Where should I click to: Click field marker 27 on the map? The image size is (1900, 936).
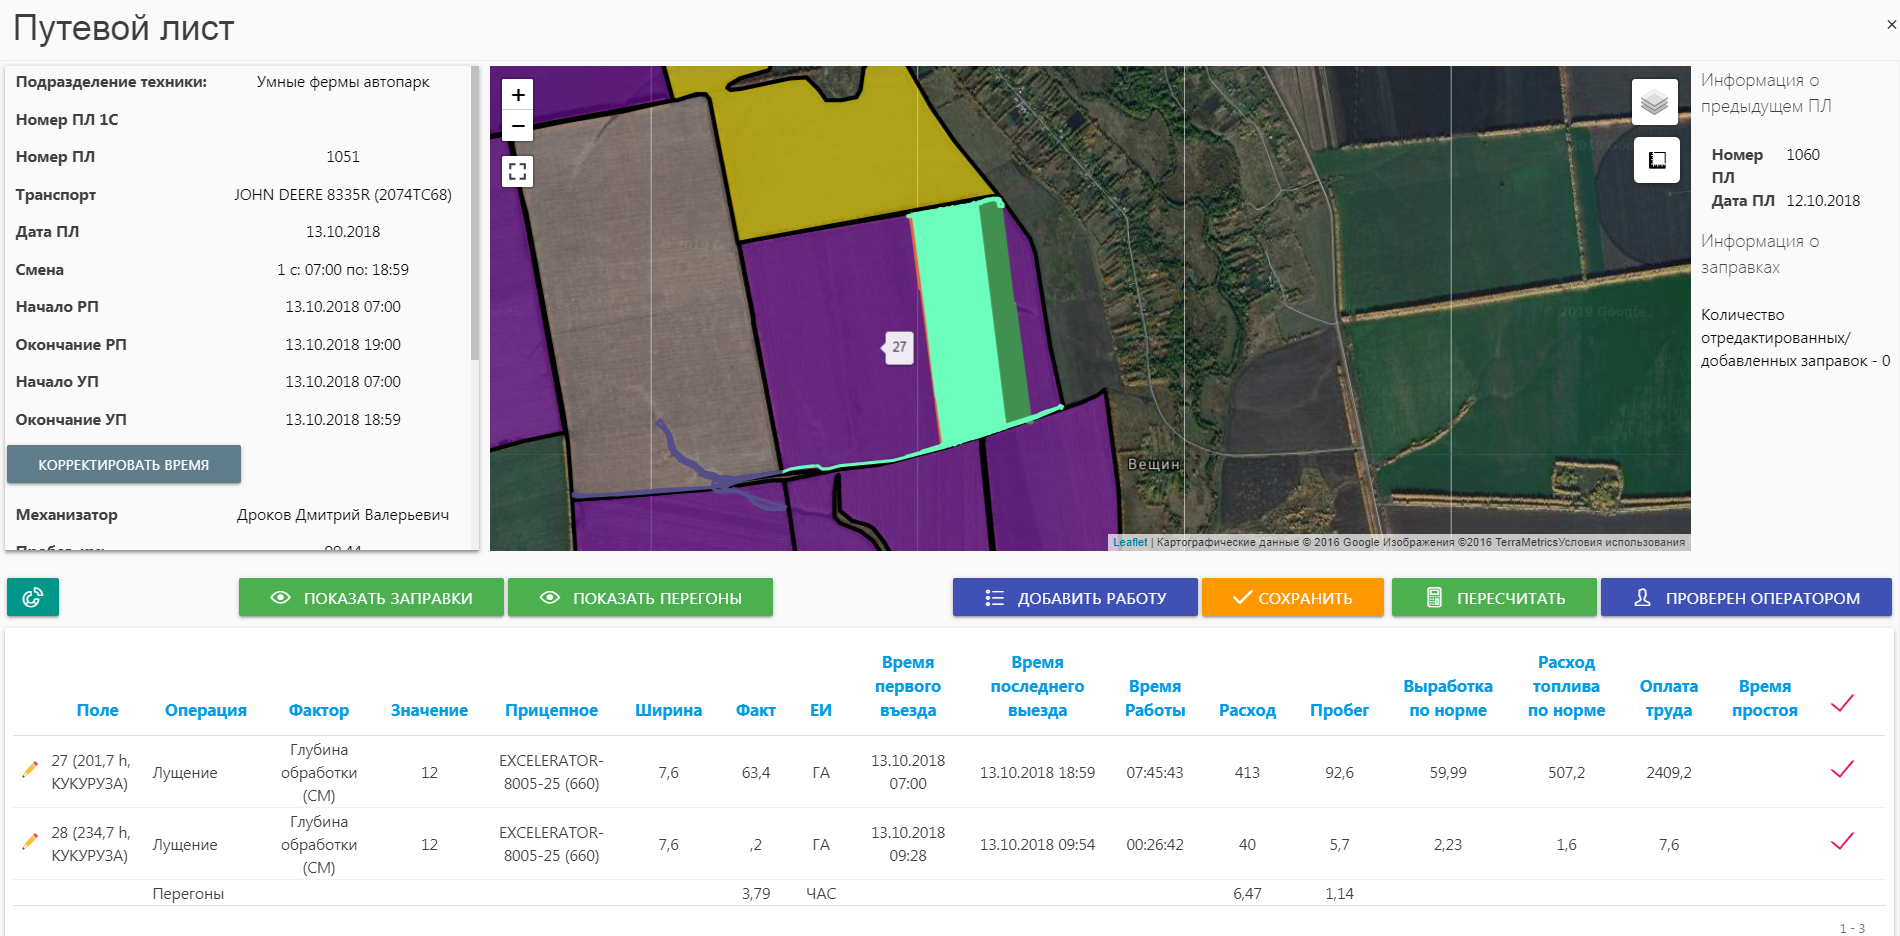coord(899,347)
